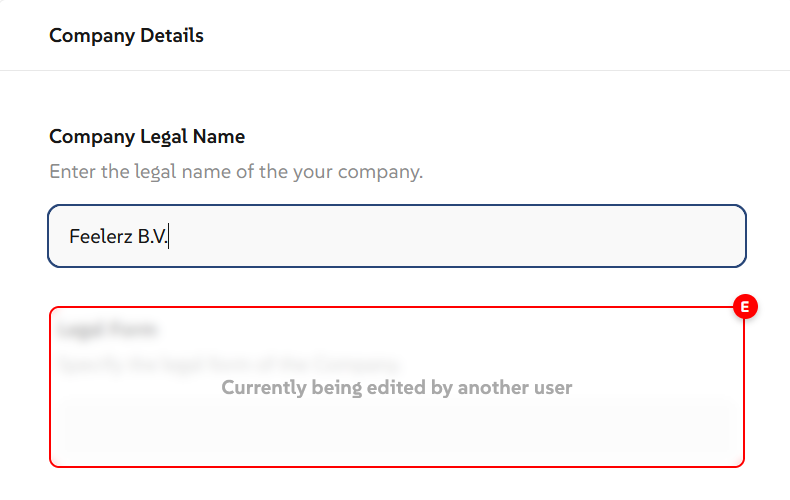
Task: Click the red E user badge
Action: coord(745,307)
